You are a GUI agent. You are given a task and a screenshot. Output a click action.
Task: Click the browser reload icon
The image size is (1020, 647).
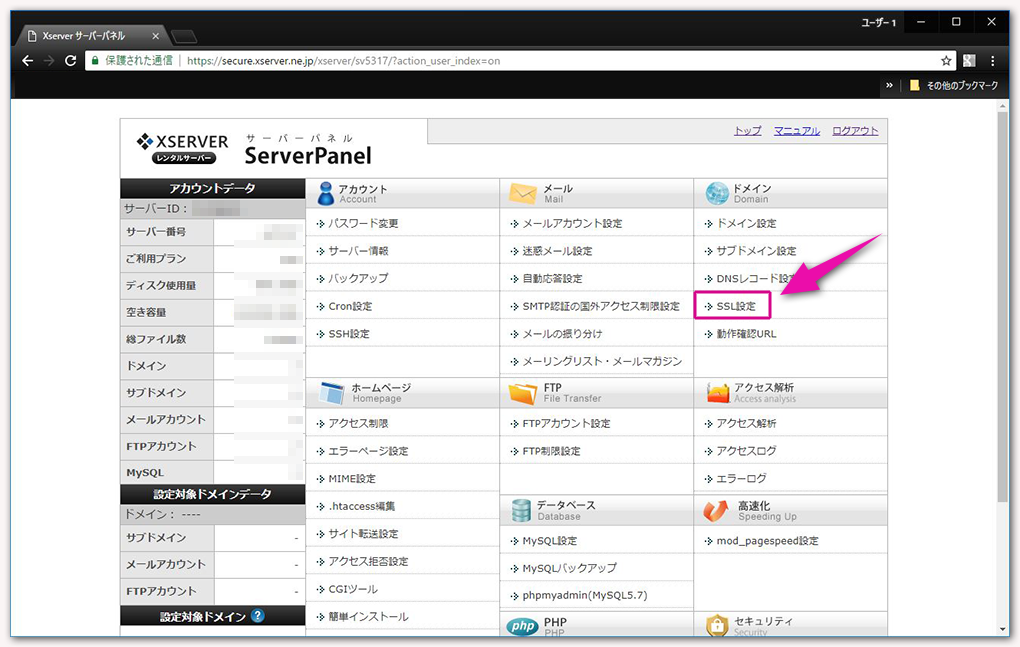click(69, 60)
